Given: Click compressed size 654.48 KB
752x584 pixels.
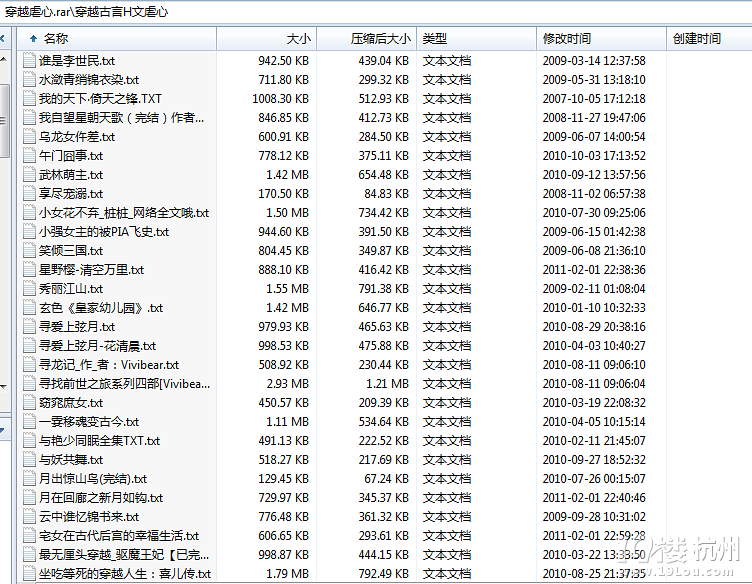Looking at the screenshot, I should (x=384, y=175).
